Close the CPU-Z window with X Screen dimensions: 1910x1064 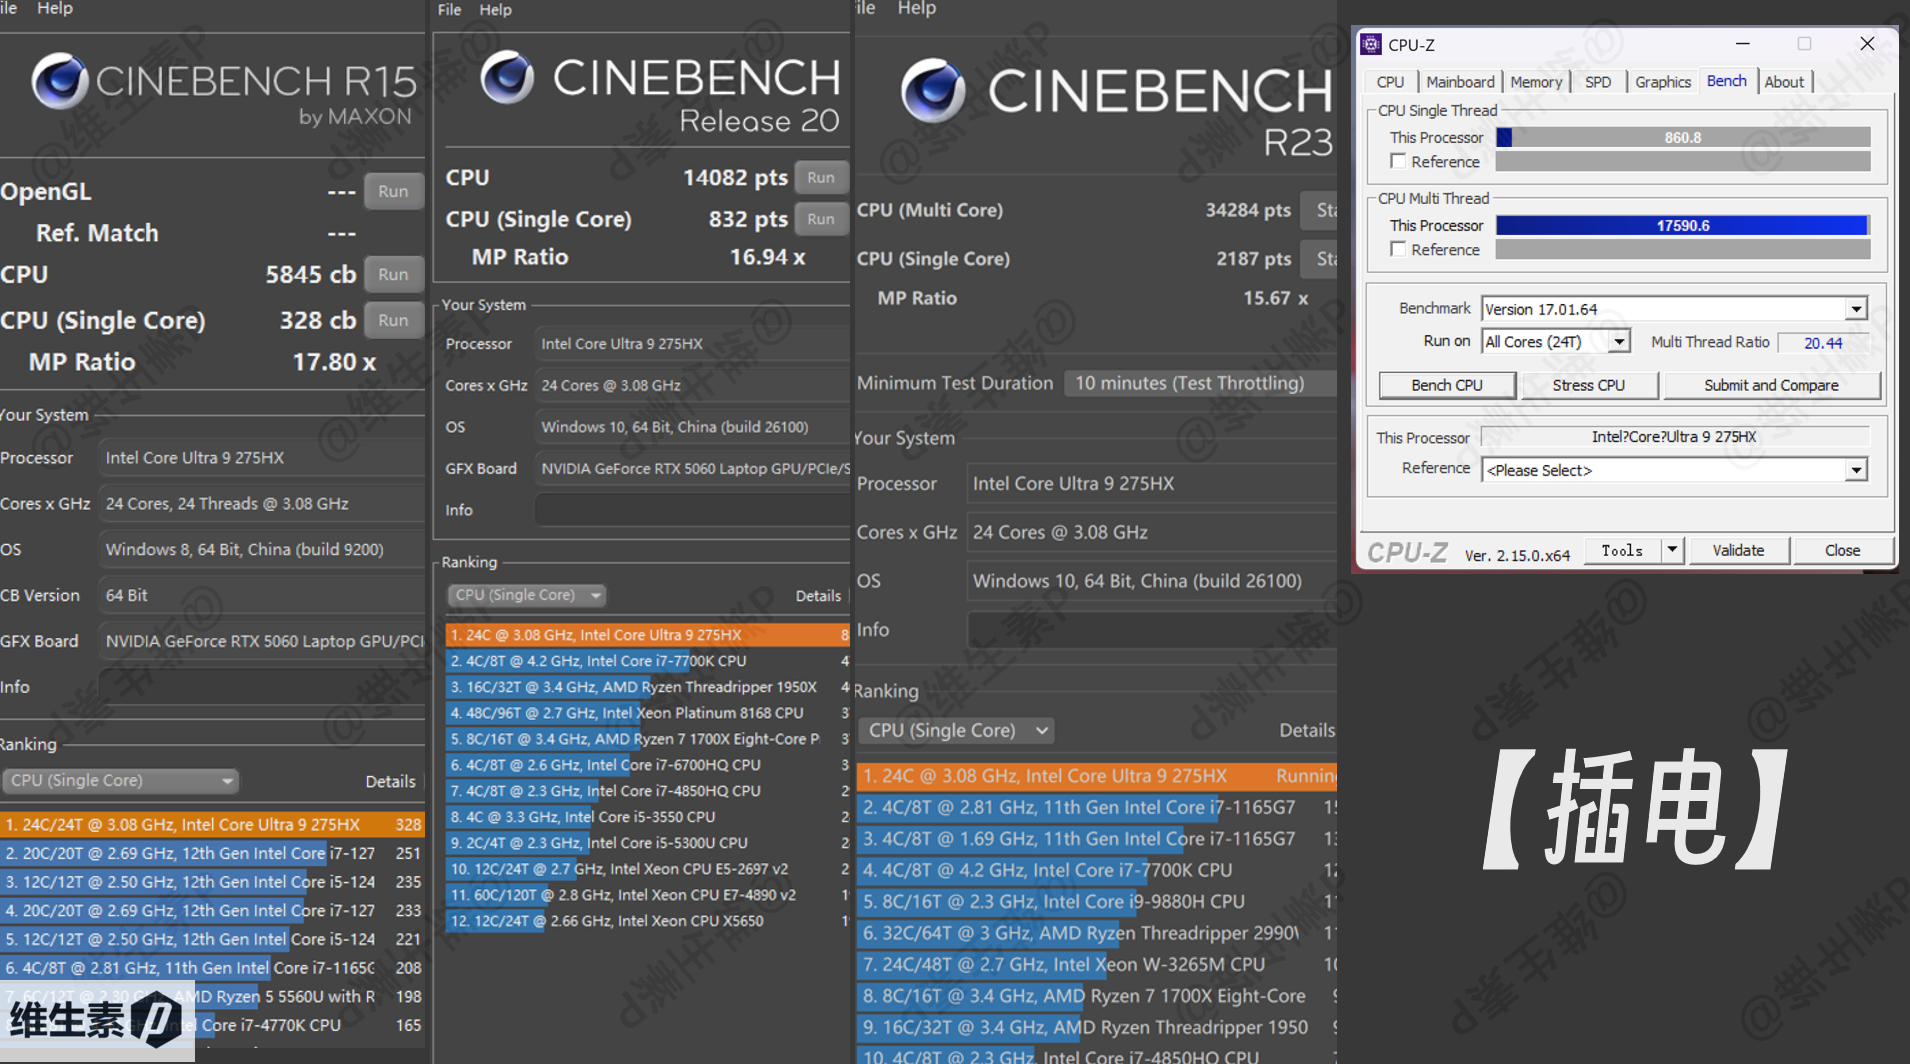click(1866, 44)
